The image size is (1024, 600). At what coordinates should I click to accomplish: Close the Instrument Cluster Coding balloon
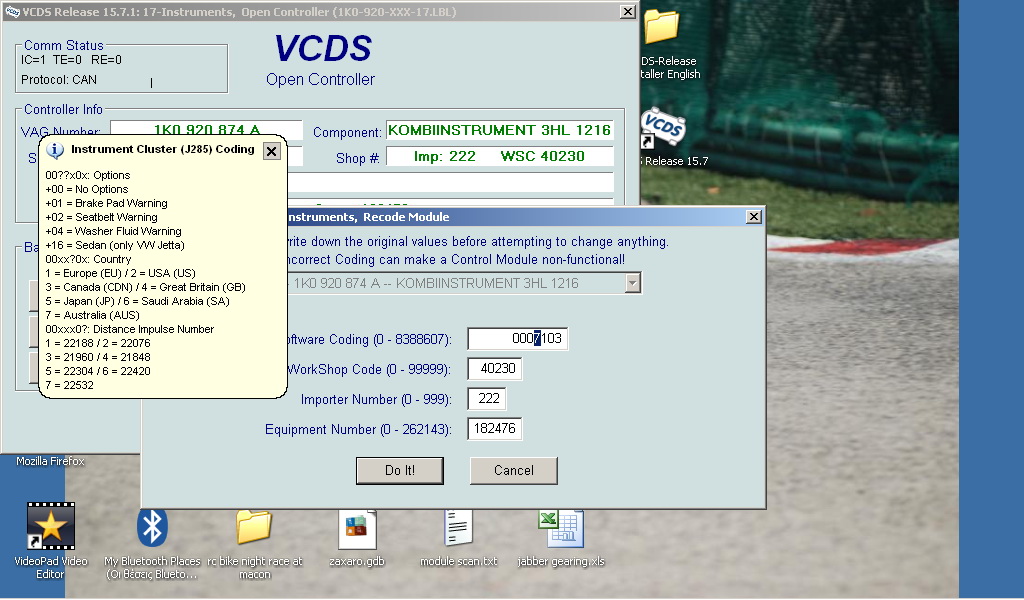coord(272,151)
